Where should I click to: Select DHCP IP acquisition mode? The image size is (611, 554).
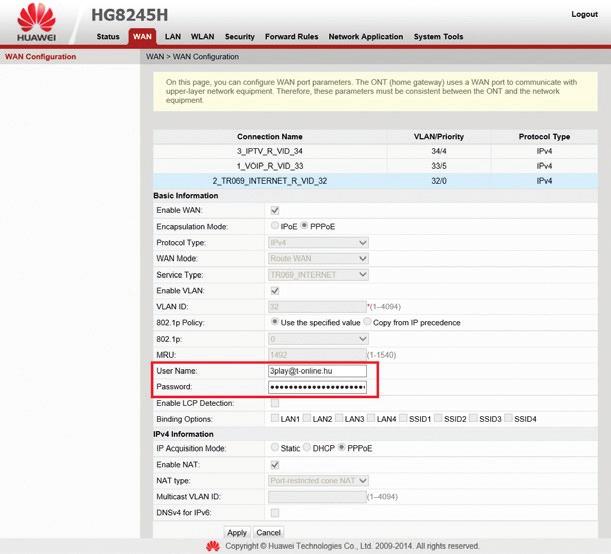click(307, 447)
